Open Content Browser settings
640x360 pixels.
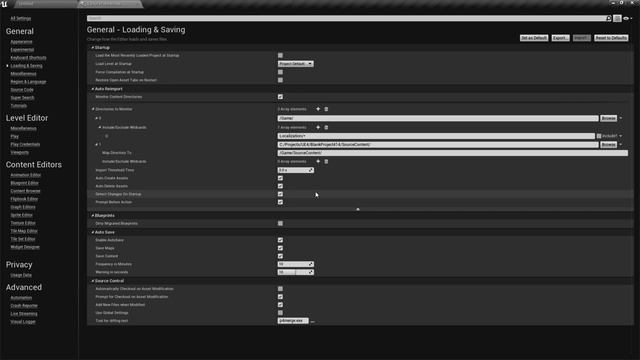pos(25,191)
